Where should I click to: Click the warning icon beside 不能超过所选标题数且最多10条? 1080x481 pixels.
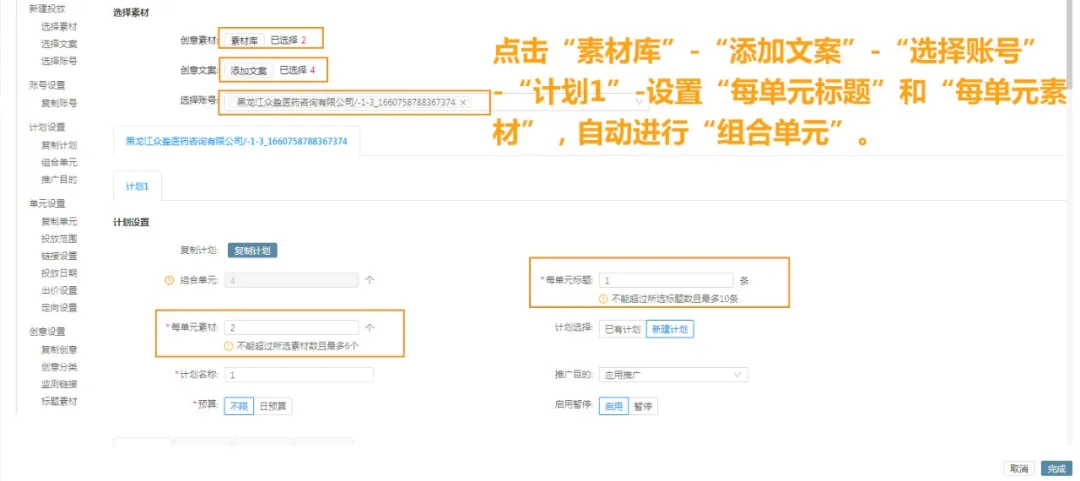click(x=604, y=299)
